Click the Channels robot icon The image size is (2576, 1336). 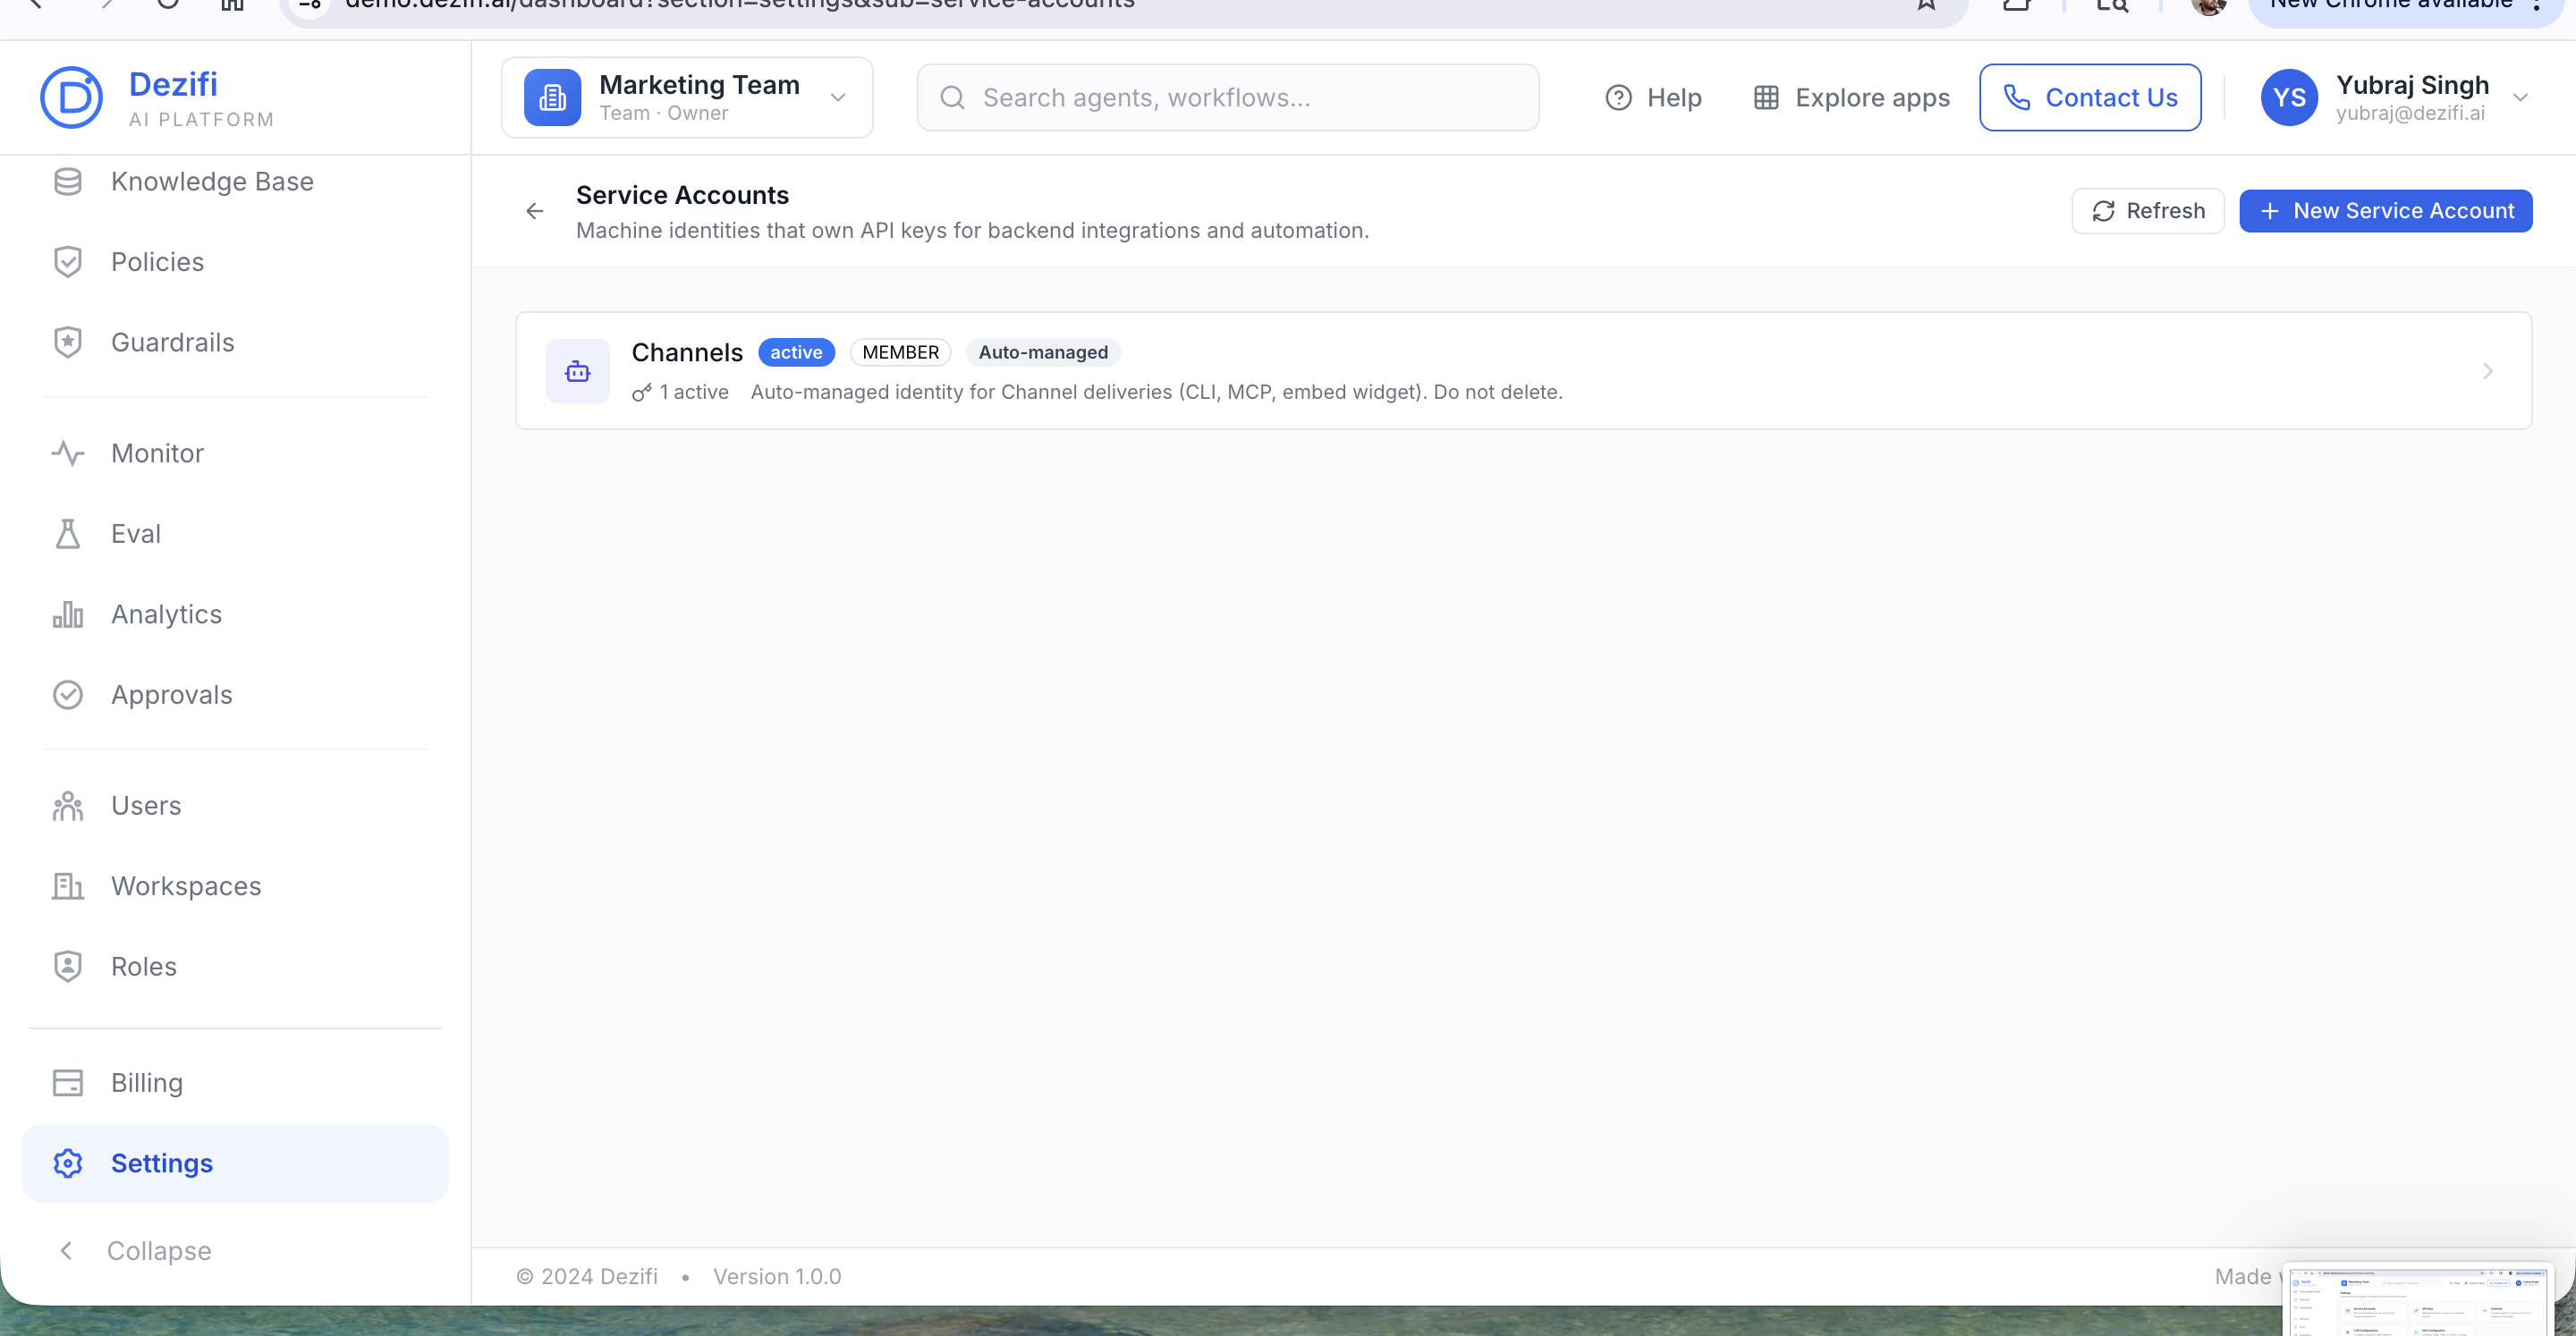click(577, 371)
